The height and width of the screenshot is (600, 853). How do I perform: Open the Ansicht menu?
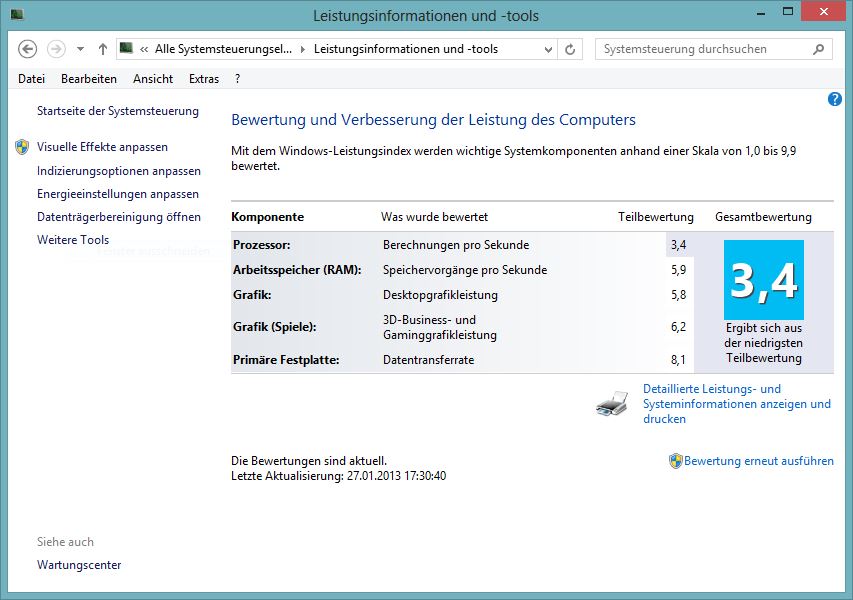point(153,79)
